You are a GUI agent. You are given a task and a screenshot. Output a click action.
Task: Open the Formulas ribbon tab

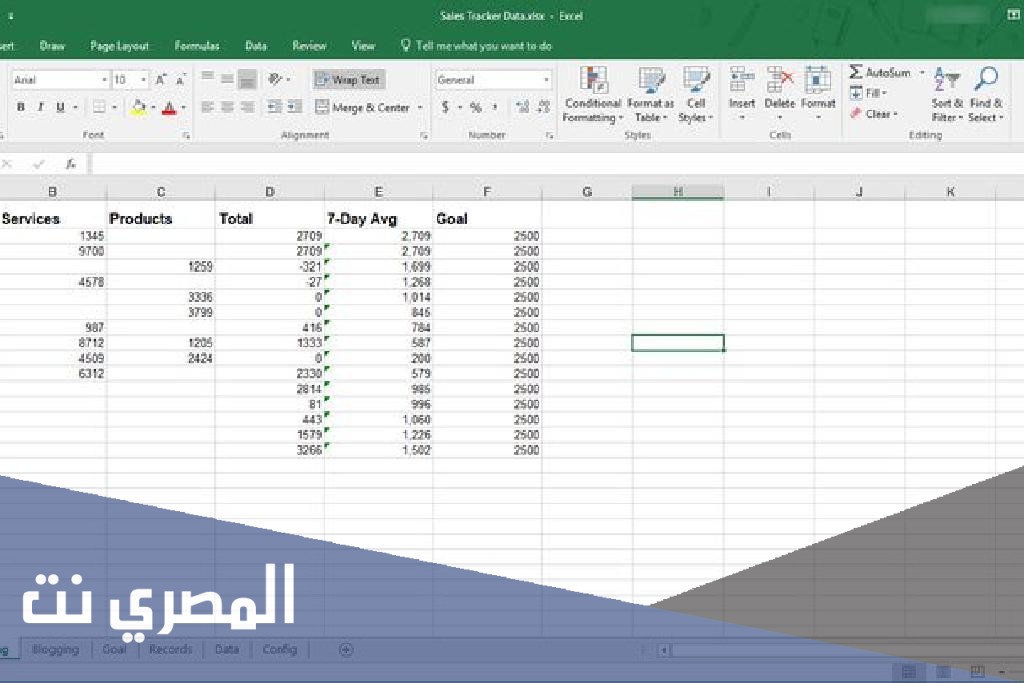[x=197, y=46]
